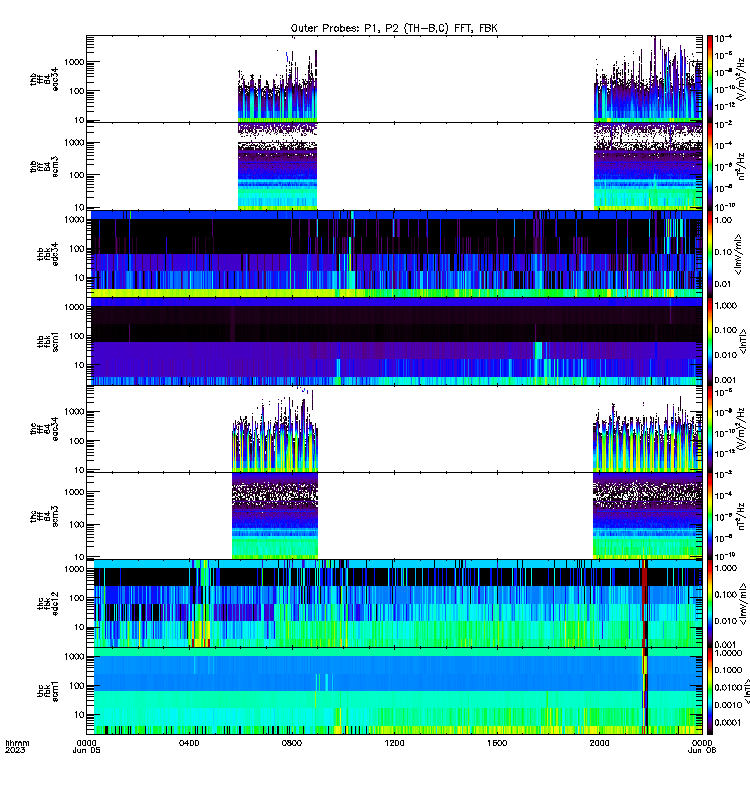Click the red spike in thc fbk edc12 panel
Viewport: 750px width, 800px height.
644,604
